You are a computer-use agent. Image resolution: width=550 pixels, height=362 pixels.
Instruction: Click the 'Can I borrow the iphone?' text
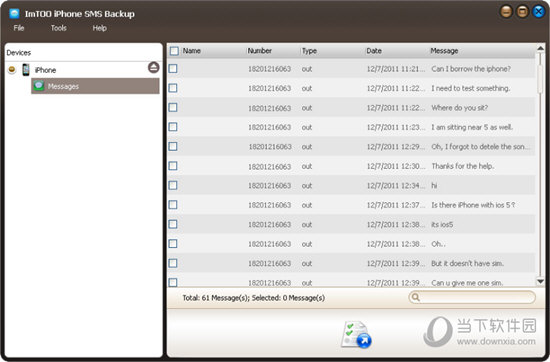pyautogui.click(x=471, y=69)
